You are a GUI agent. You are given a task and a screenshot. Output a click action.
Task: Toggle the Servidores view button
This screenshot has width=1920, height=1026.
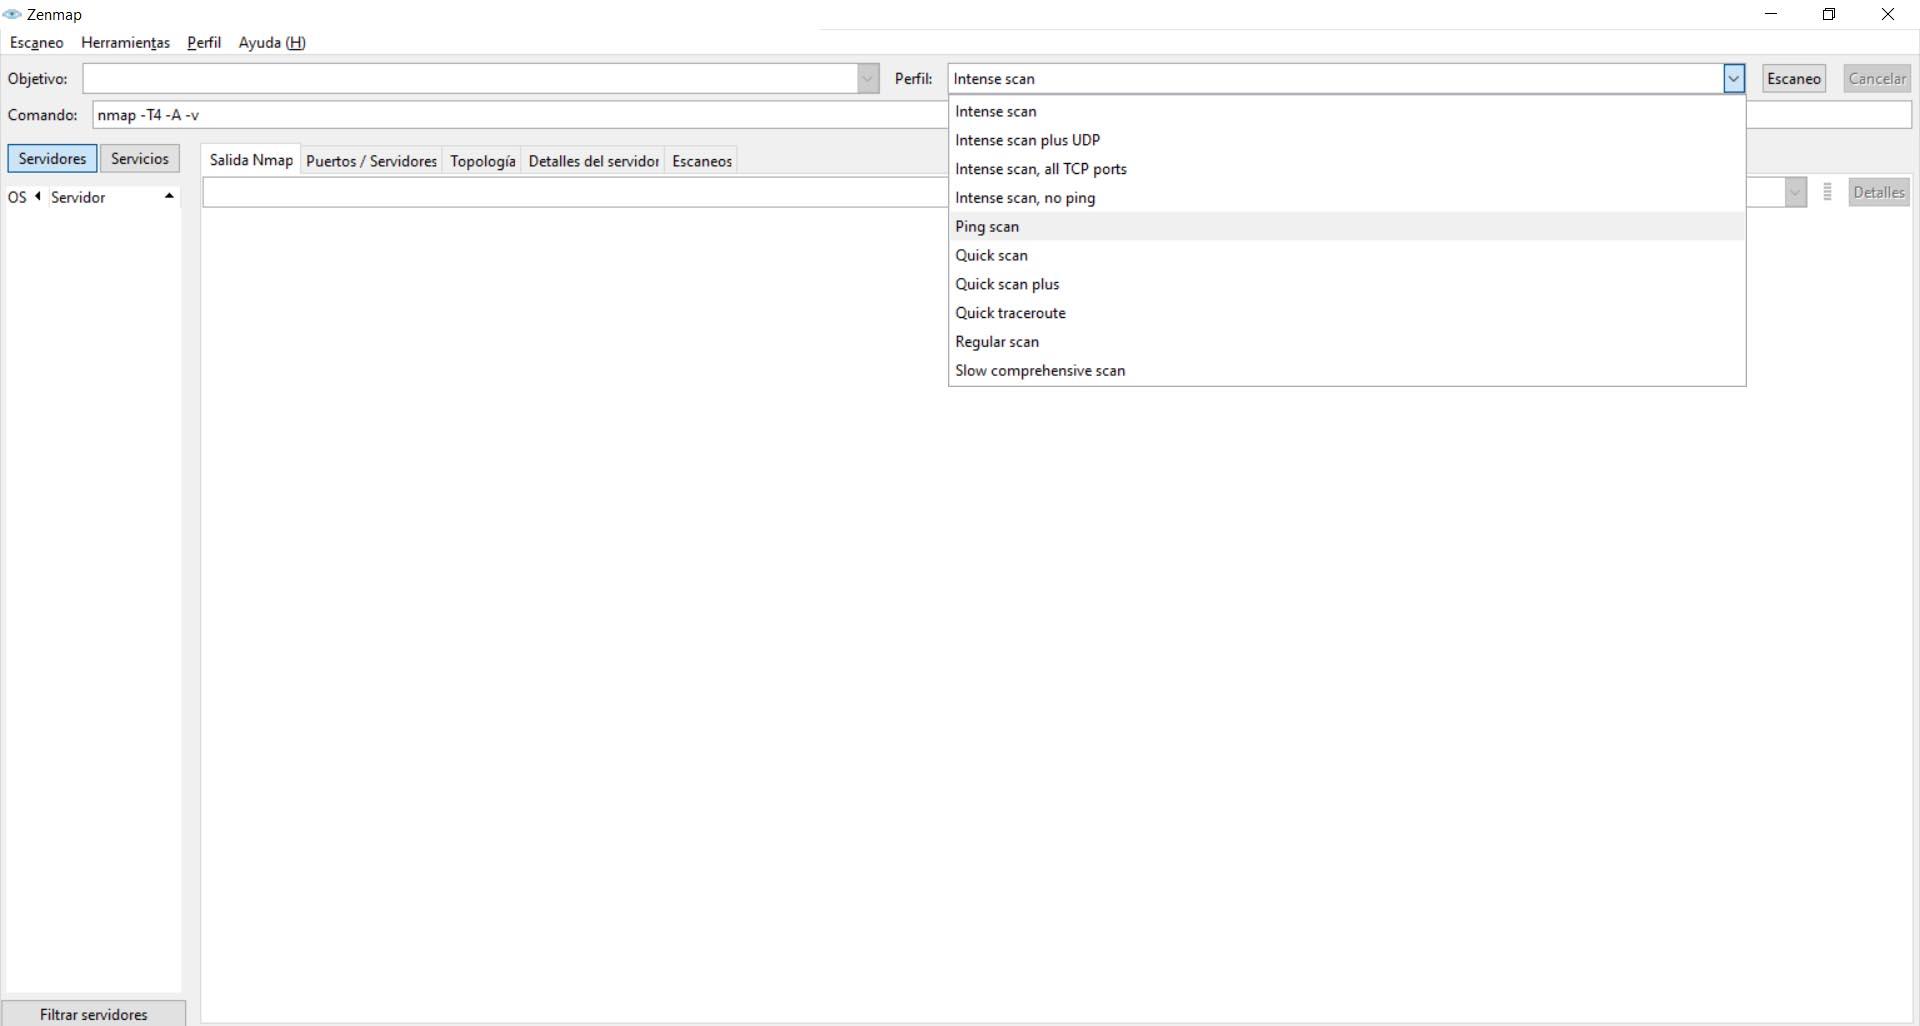(x=52, y=159)
